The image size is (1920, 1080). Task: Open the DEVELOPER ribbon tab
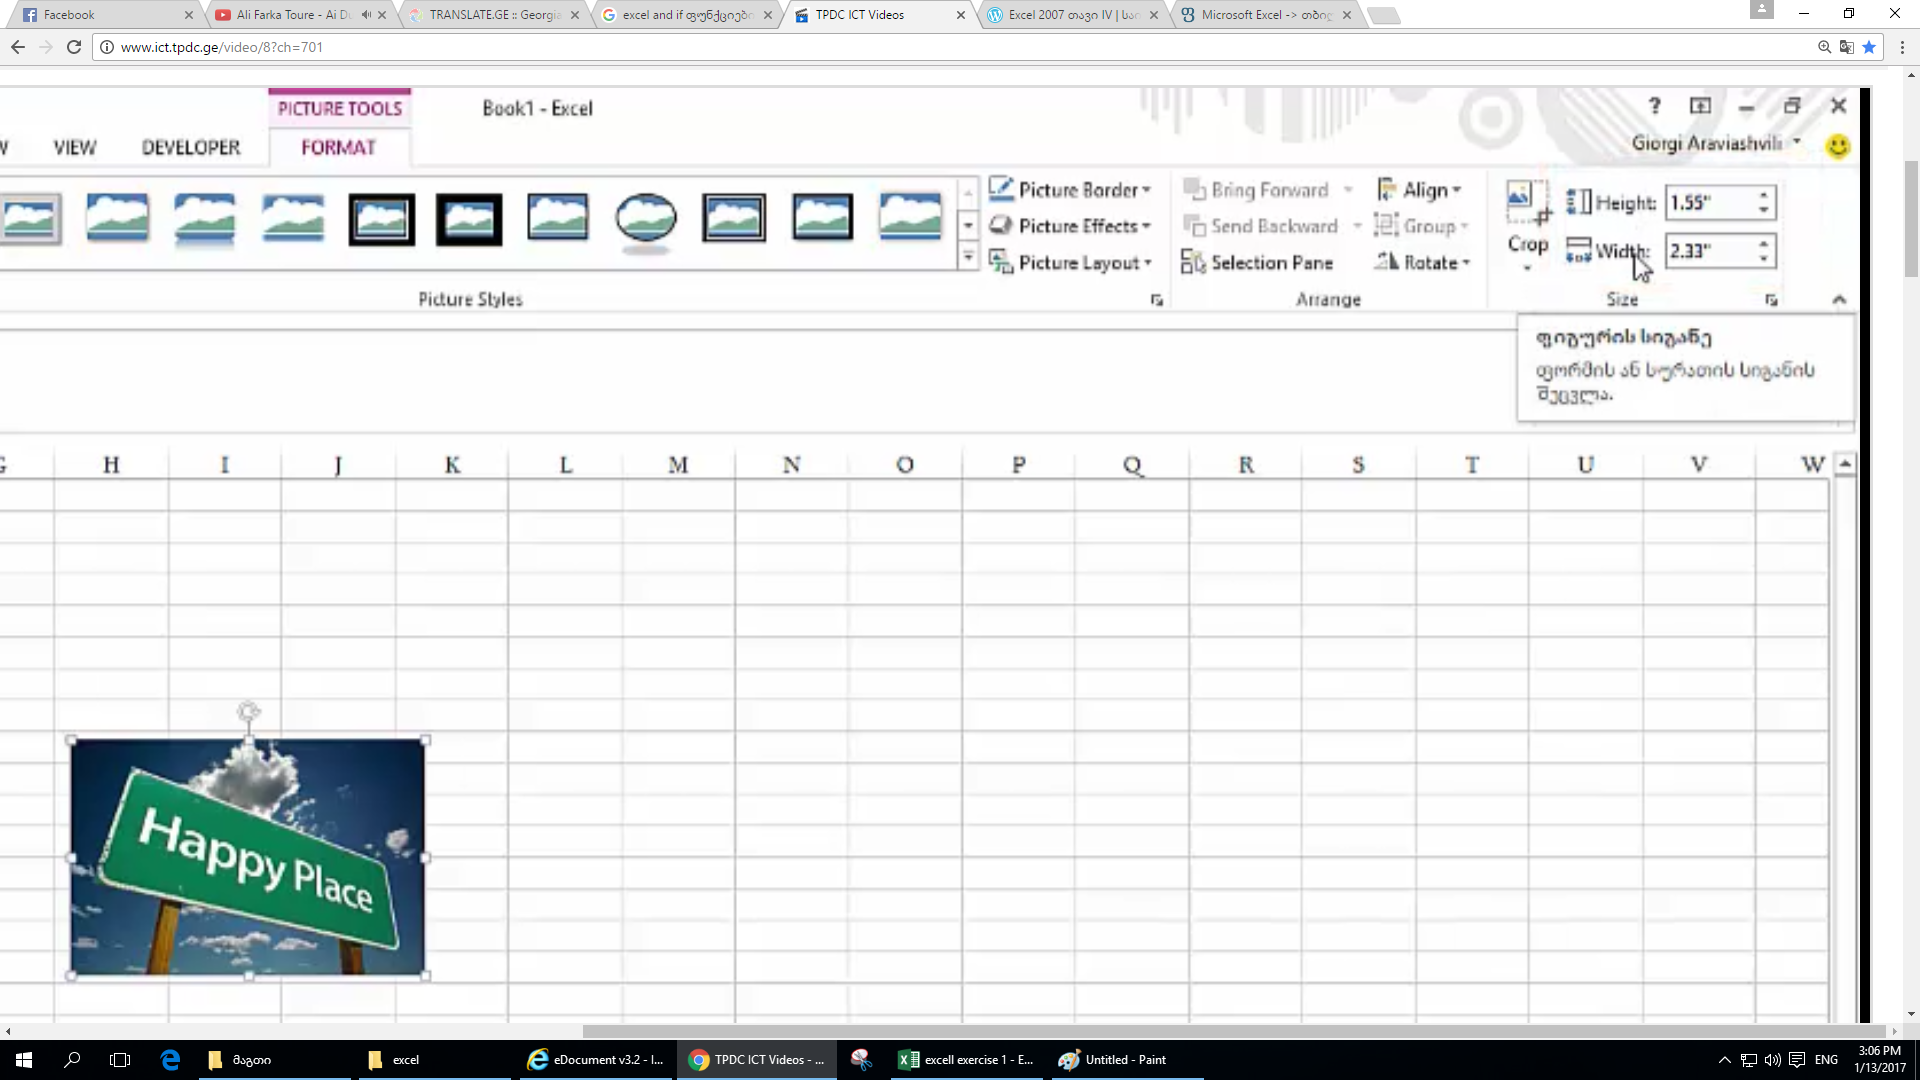click(x=191, y=148)
